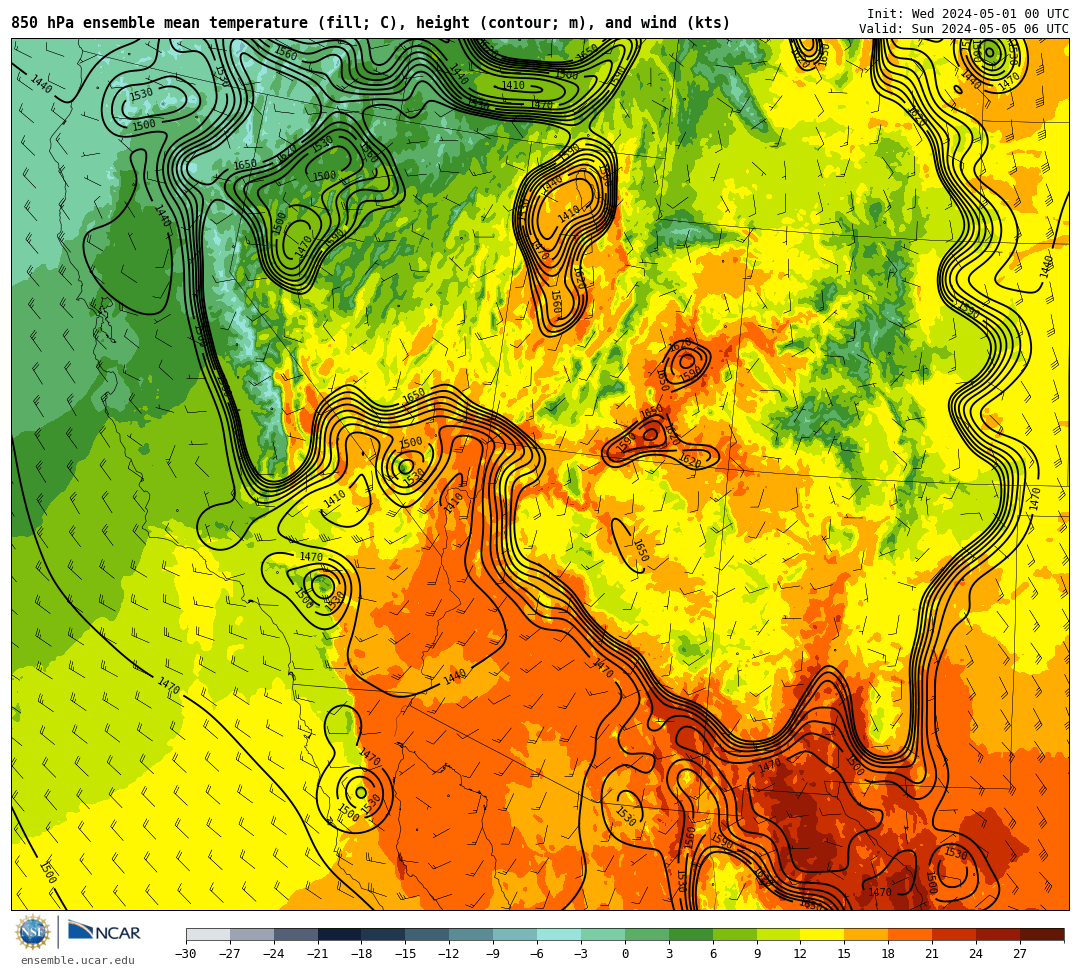Pick the 0 to 3 medium green swatch
This screenshot has width=1080, height=973.
click(647, 934)
